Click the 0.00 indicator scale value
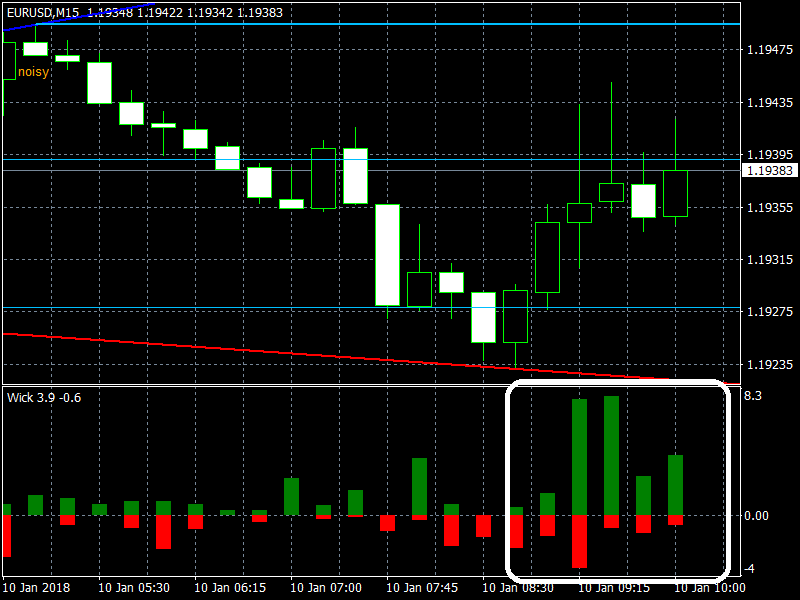This screenshot has height=600, width=800. point(756,516)
